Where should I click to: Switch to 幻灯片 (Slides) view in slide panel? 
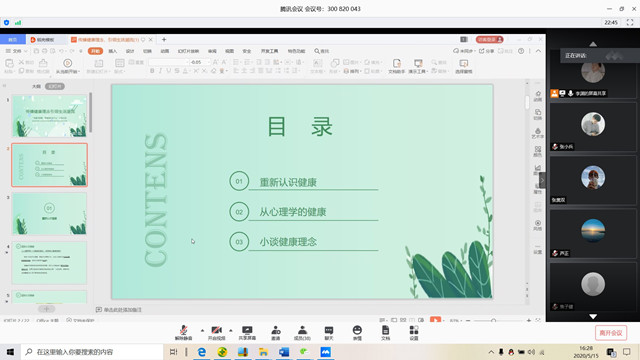55,87
